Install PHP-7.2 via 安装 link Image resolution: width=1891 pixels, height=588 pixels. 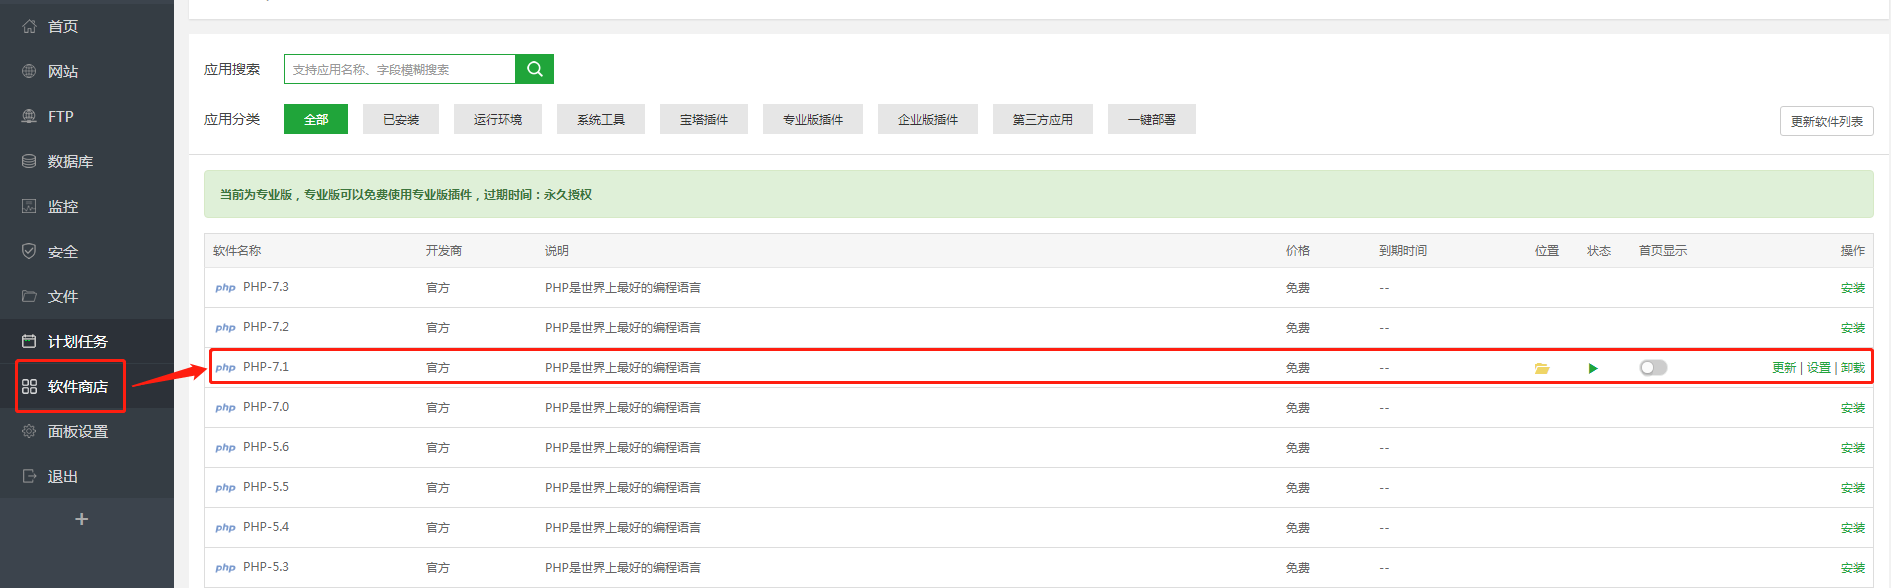[1853, 328]
